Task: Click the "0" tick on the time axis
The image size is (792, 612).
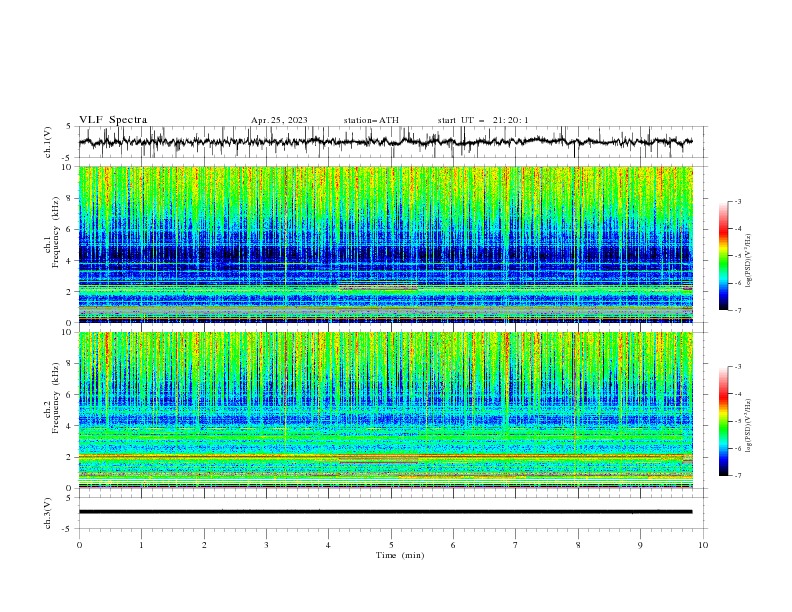Action: pos(79,545)
